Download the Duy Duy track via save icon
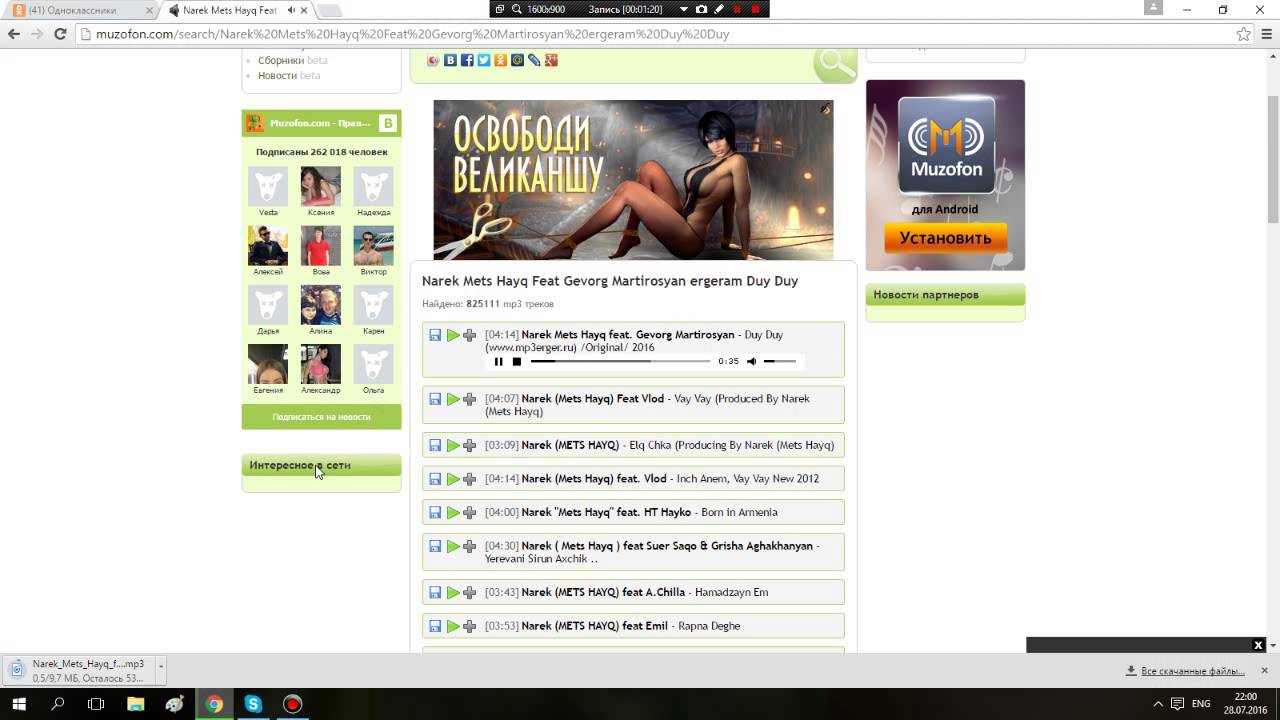This screenshot has width=1280, height=720. point(435,335)
